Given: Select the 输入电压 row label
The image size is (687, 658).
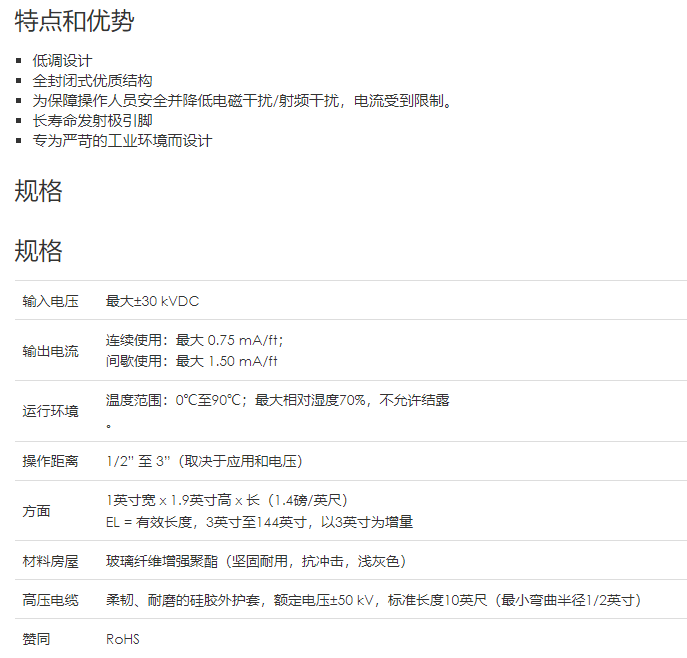Looking at the screenshot, I should tap(50, 301).
